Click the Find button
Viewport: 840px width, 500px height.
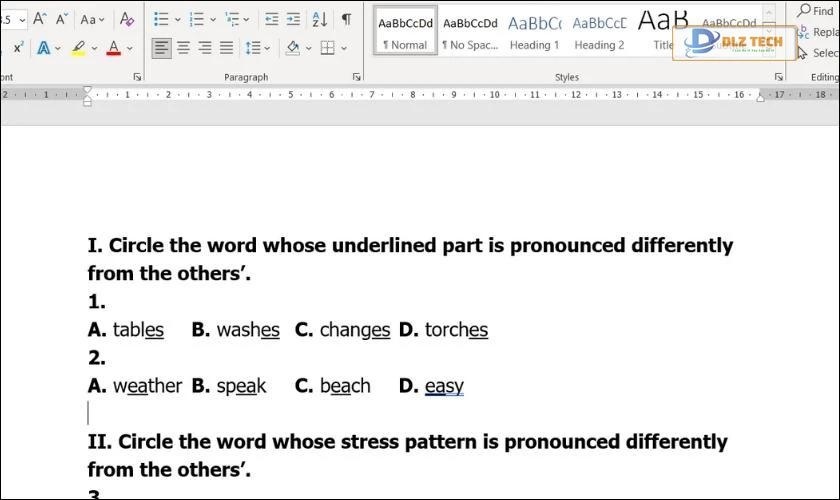click(815, 10)
